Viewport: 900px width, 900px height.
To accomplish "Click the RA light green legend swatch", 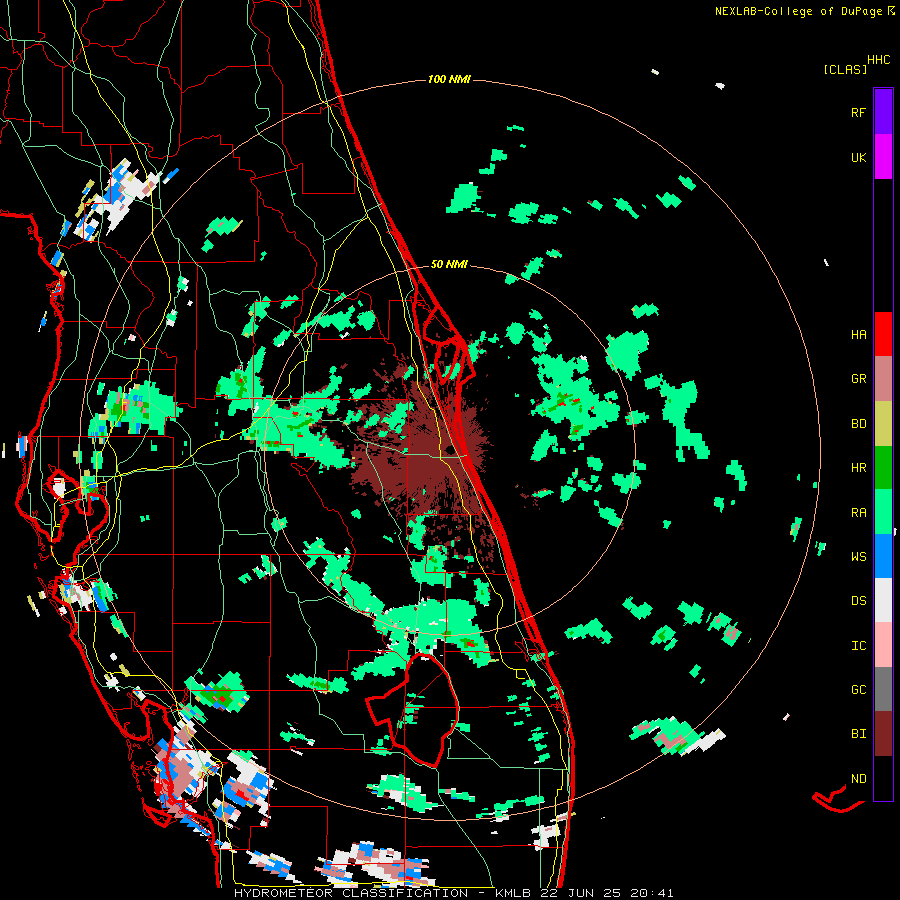I will pos(883,512).
